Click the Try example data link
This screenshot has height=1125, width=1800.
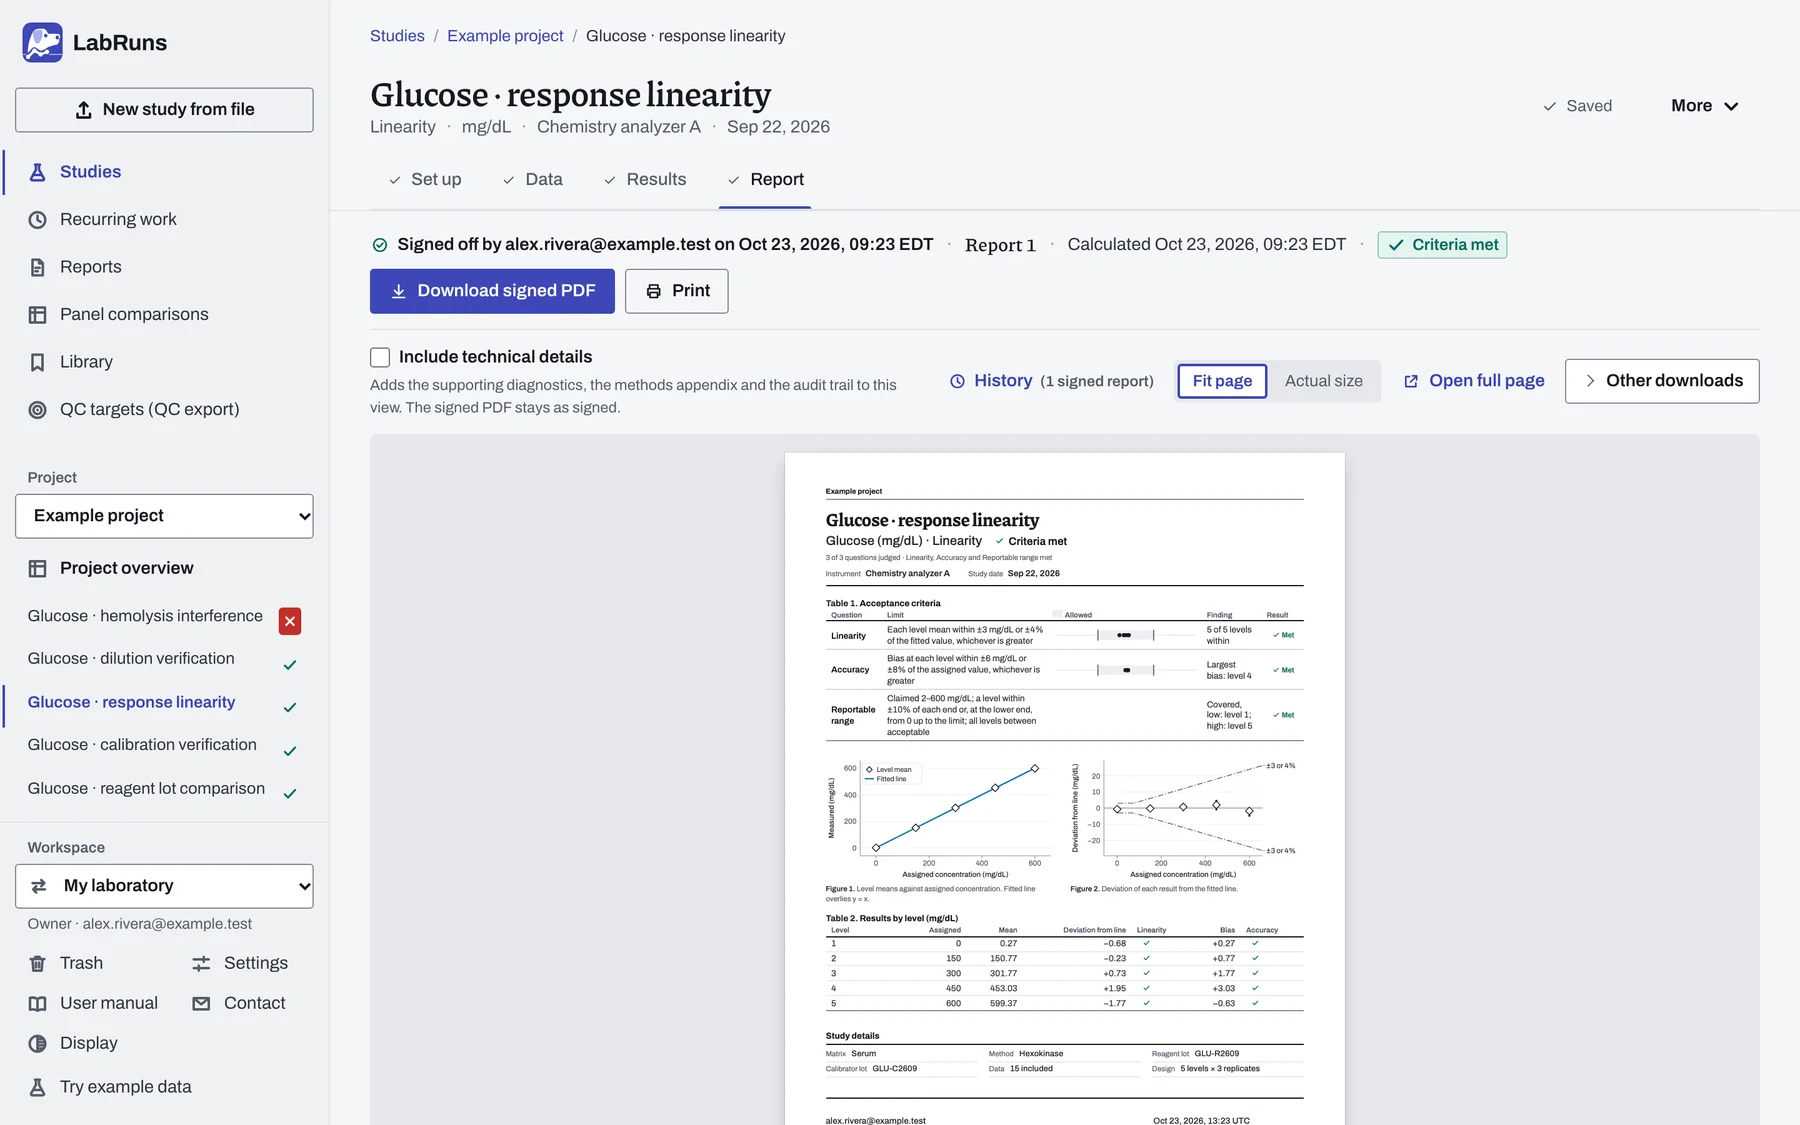click(x=110, y=1088)
